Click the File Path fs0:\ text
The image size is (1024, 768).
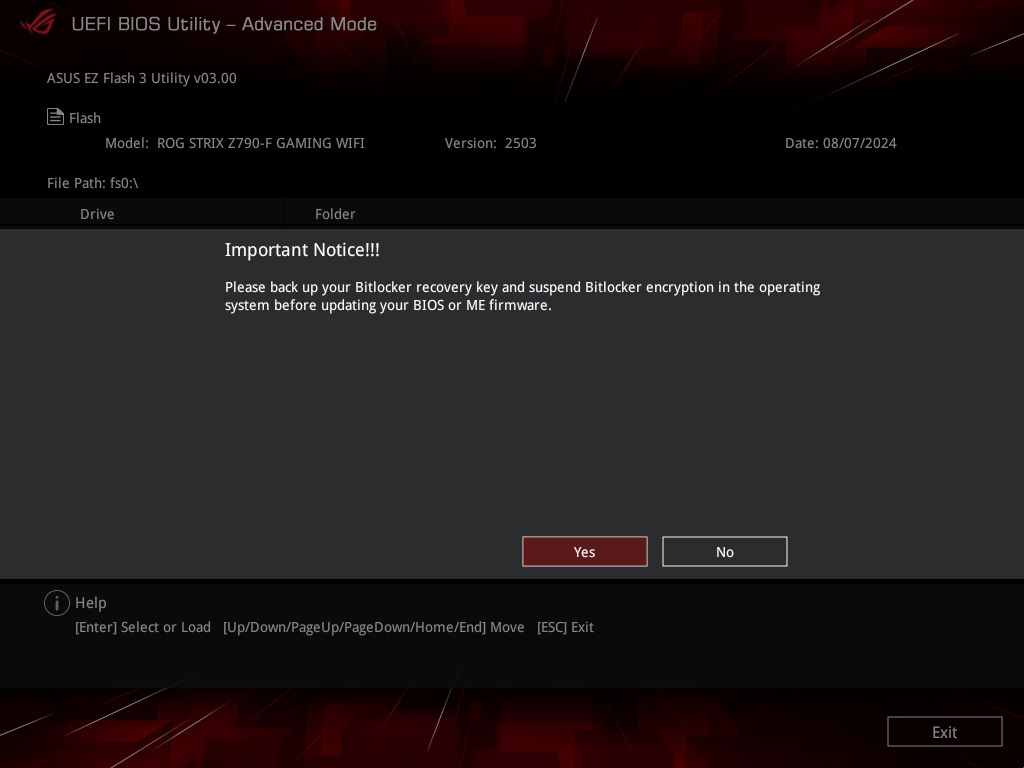coord(93,183)
